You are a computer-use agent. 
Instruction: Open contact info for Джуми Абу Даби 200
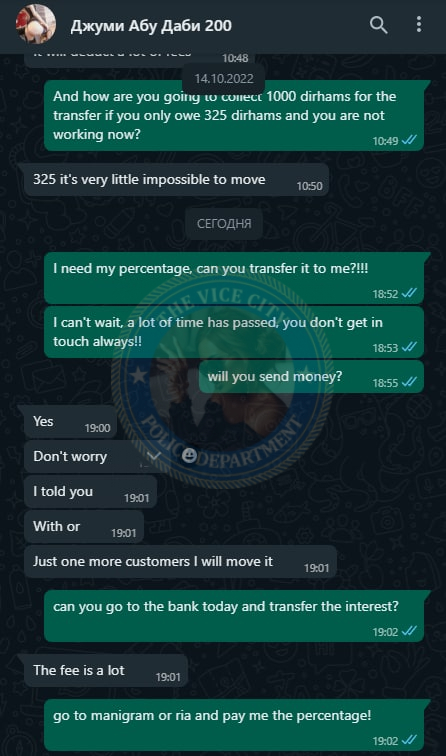[151, 26]
